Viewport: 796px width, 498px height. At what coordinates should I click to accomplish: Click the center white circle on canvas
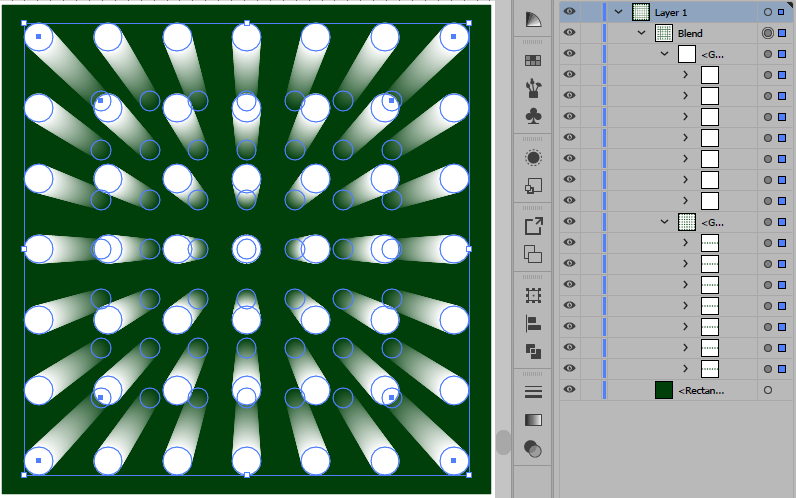click(x=247, y=249)
